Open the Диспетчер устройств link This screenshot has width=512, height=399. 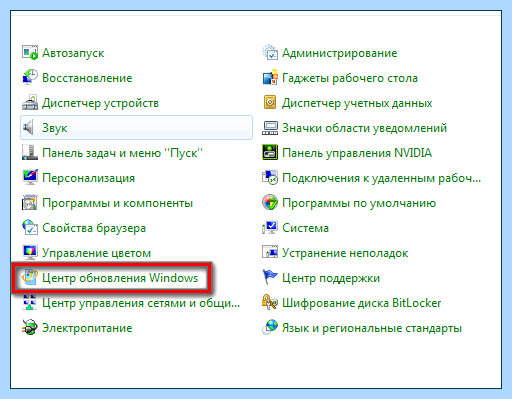(x=100, y=103)
